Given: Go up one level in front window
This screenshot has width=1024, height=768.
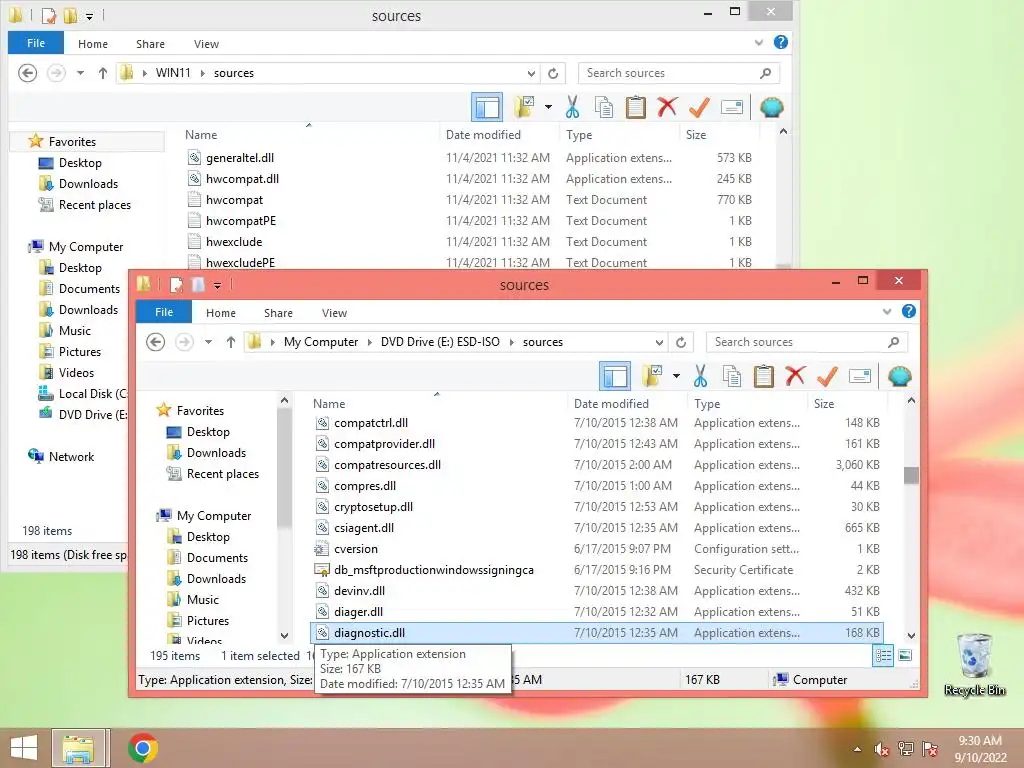Looking at the screenshot, I should coord(231,342).
